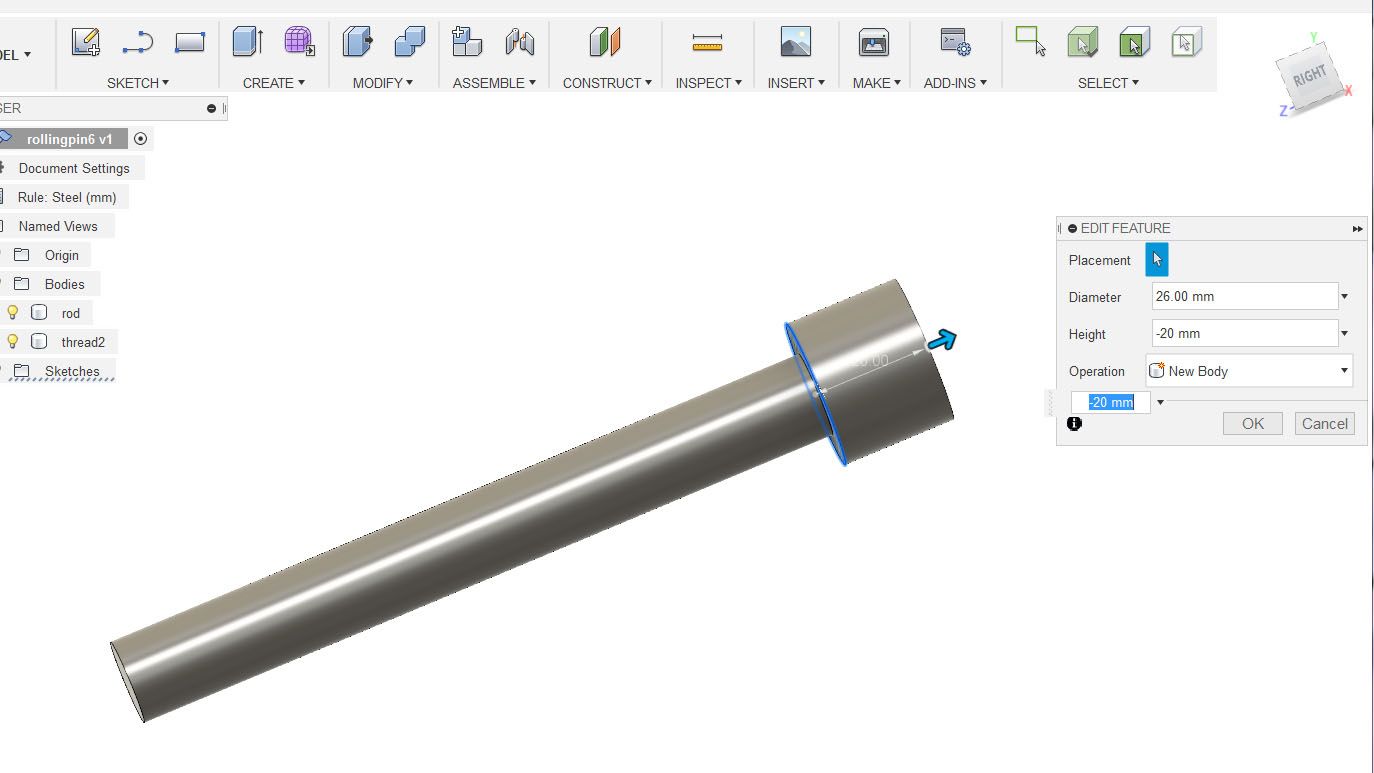1374x773 pixels.
Task: Activate the Measure ruler icon
Action: (x=707, y=42)
